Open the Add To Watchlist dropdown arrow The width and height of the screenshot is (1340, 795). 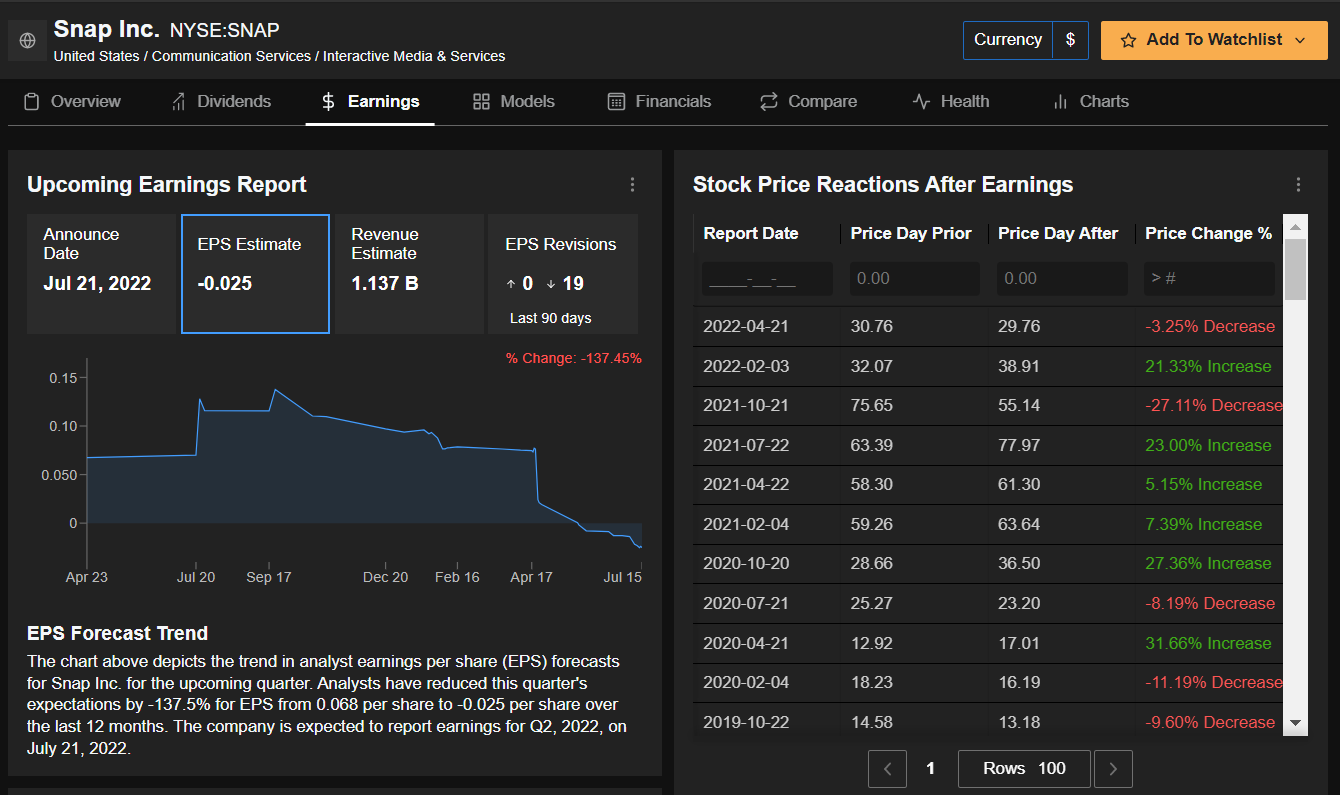pos(1300,40)
